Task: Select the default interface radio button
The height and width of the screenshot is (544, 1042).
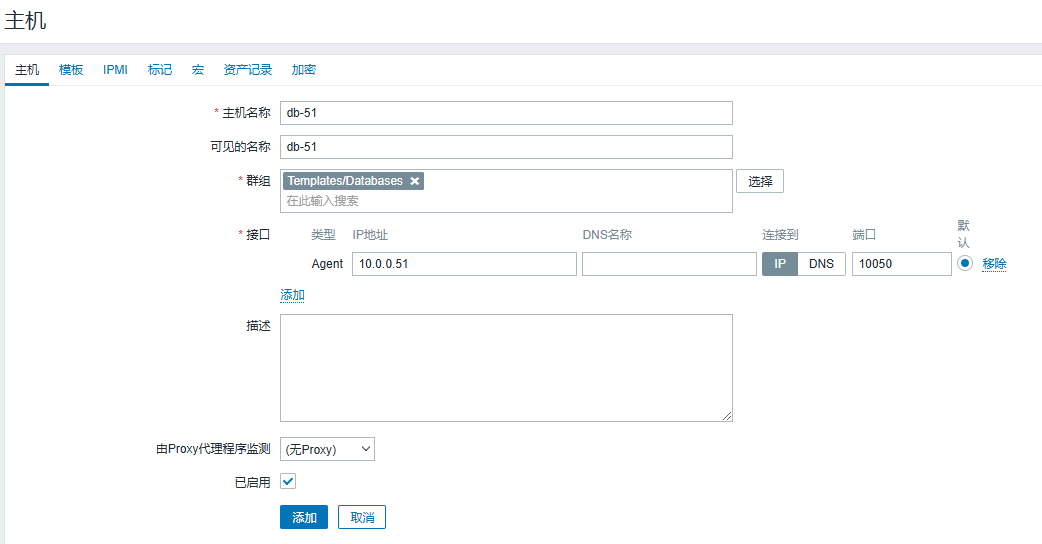Action: [965, 263]
